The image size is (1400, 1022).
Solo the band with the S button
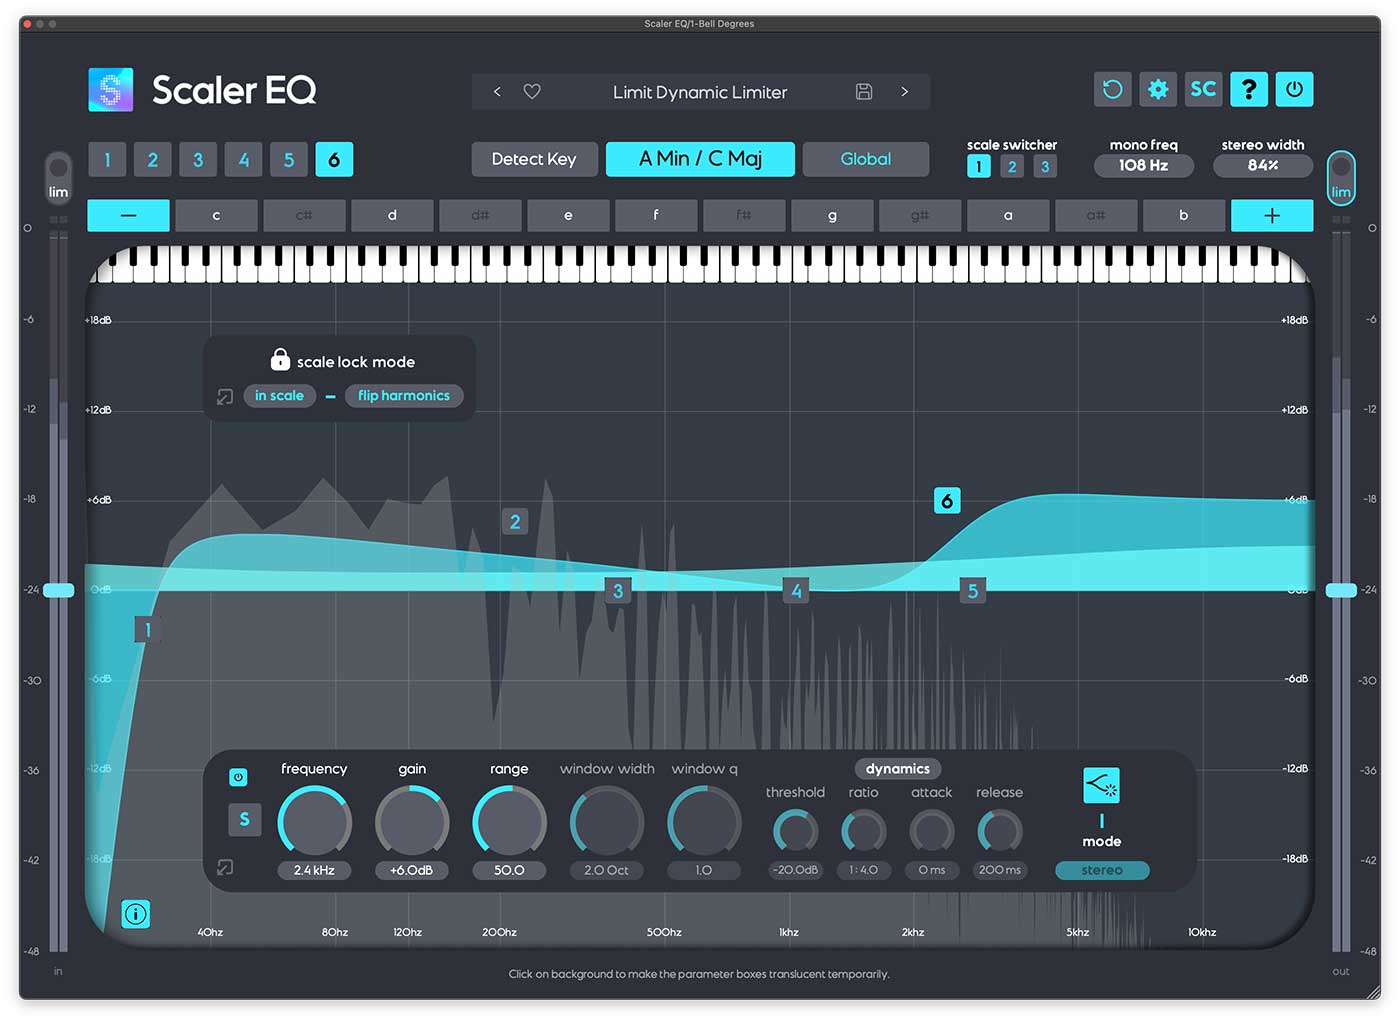(245, 819)
